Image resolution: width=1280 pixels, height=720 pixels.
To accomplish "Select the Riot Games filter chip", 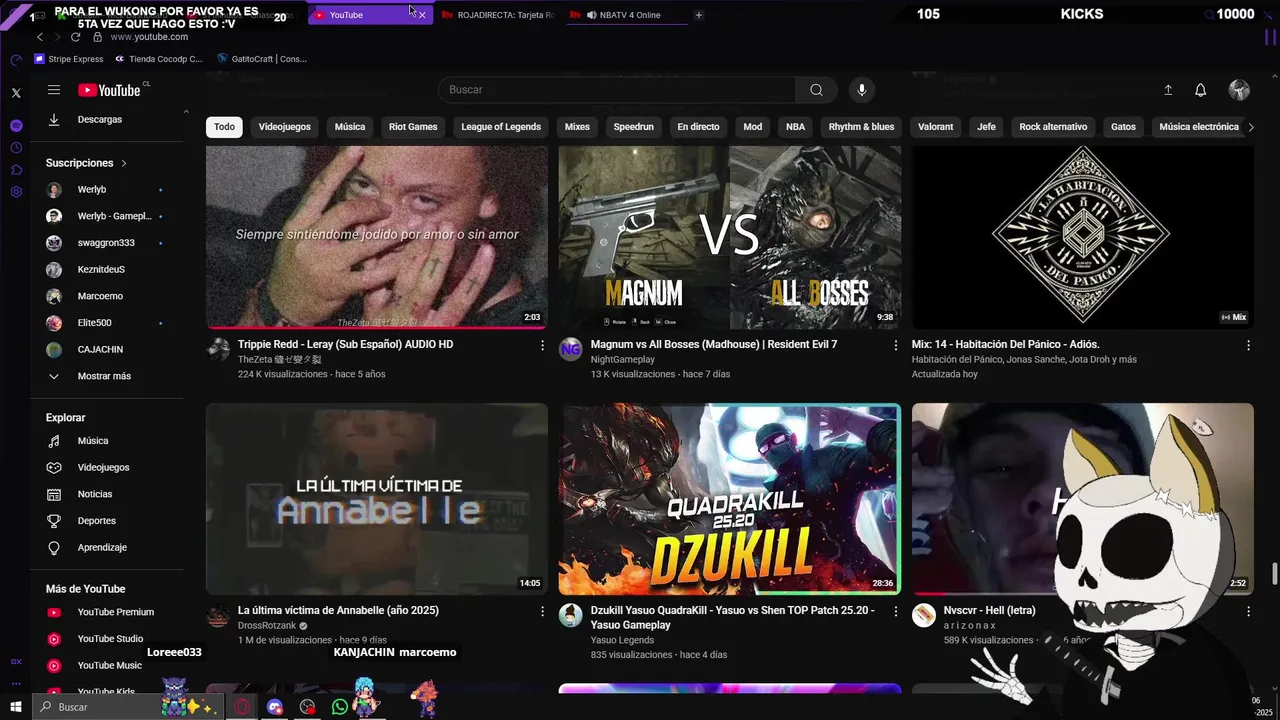I will tap(413, 127).
